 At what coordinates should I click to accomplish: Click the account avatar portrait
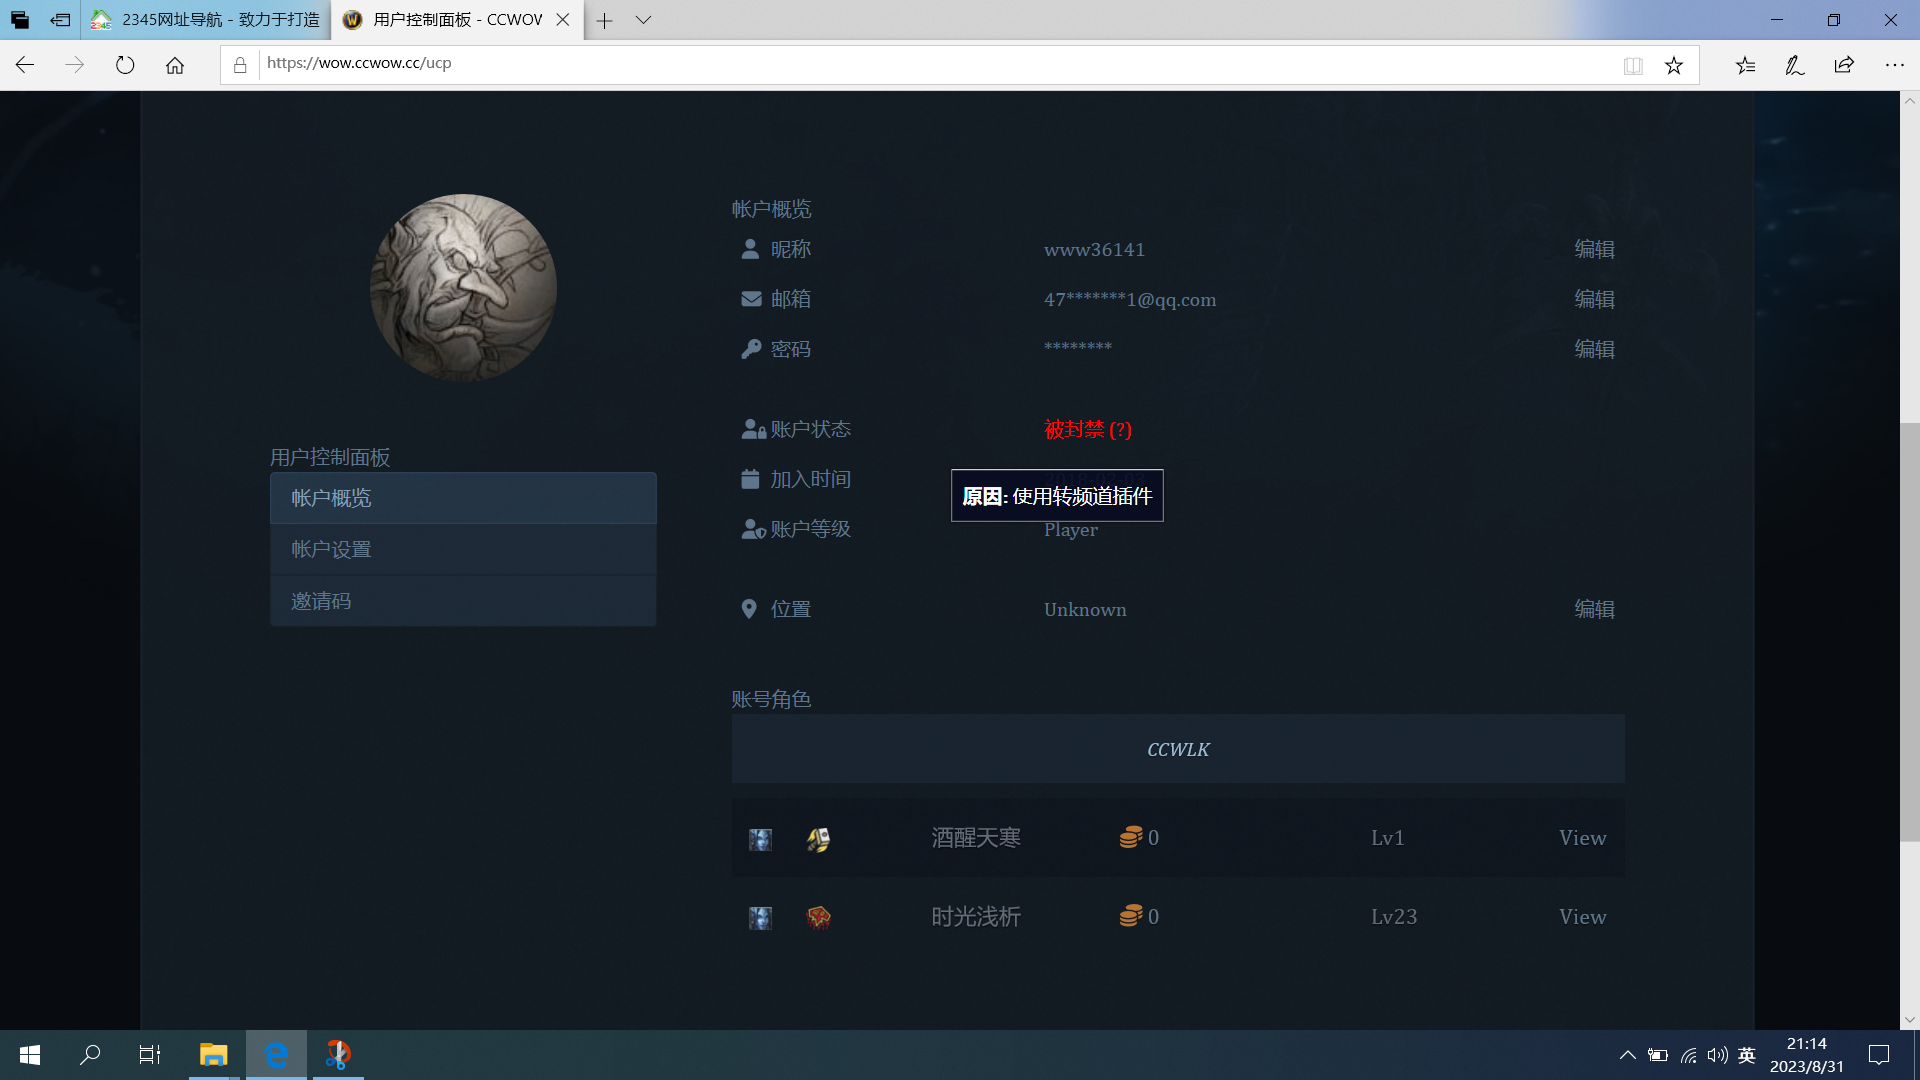[463, 287]
